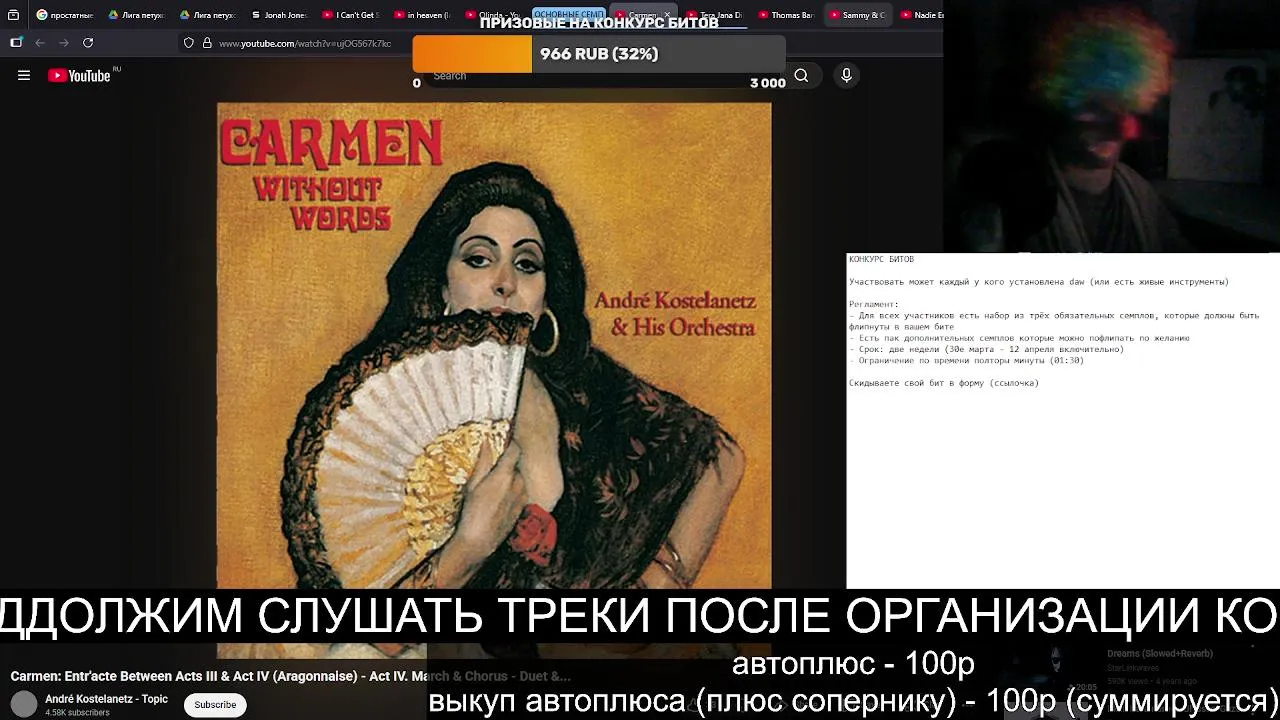Focus the address bar showing youtube.com URL
The image size is (1280, 720).
click(305, 43)
